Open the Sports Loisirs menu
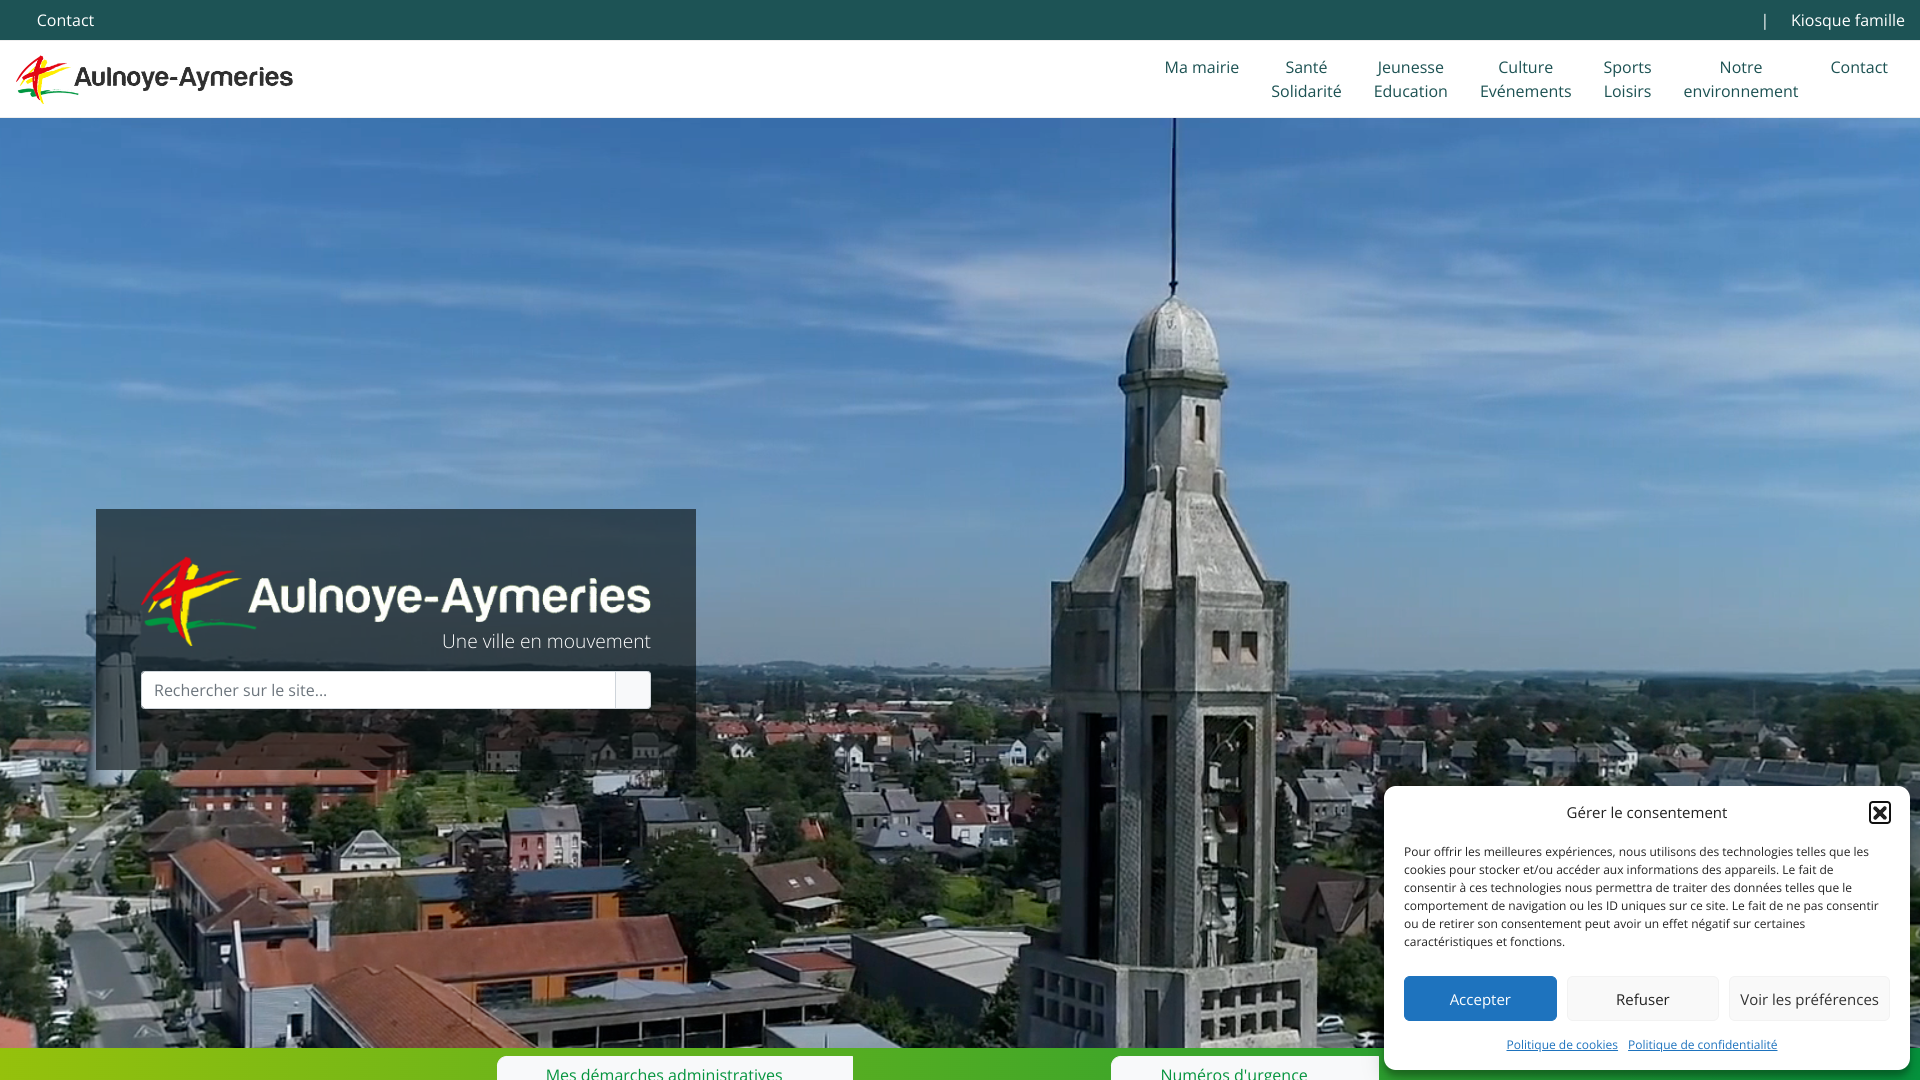This screenshot has height=1080, width=1920. pyautogui.click(x=1627, y=79)
